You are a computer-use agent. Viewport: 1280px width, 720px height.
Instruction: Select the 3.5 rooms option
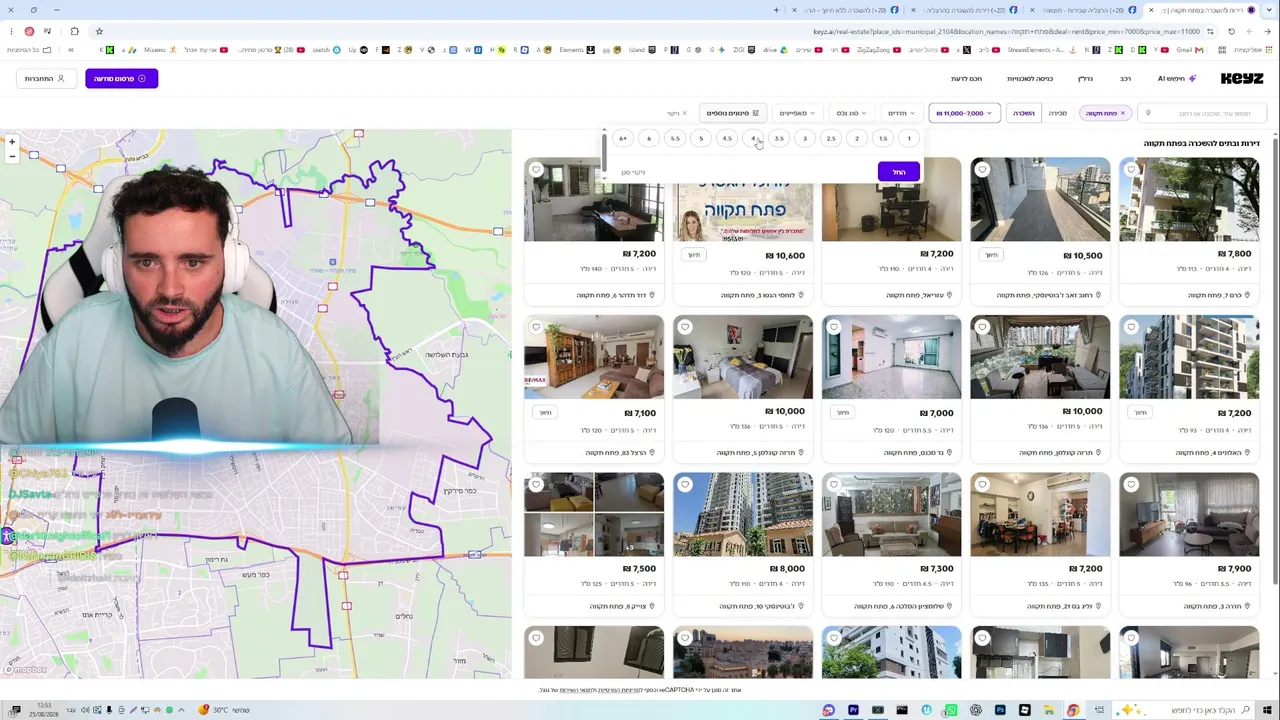[x=779, y=139]
